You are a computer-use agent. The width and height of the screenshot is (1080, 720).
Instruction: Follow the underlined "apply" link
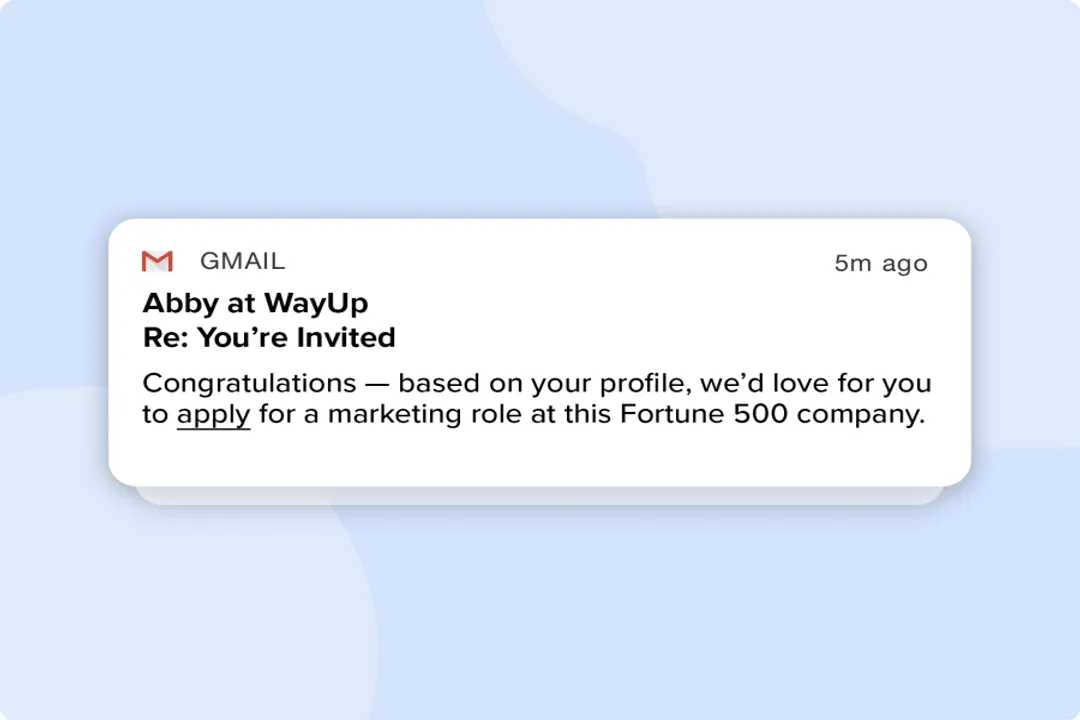pos(213,414)
